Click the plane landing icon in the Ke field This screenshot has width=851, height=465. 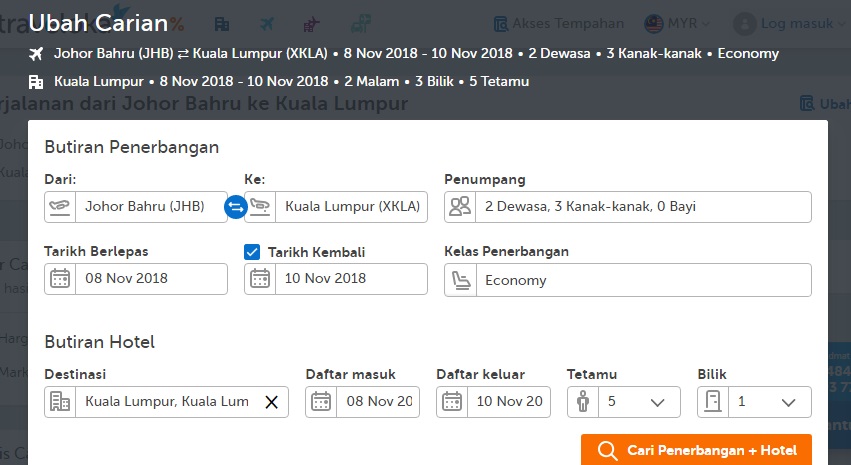261,207
